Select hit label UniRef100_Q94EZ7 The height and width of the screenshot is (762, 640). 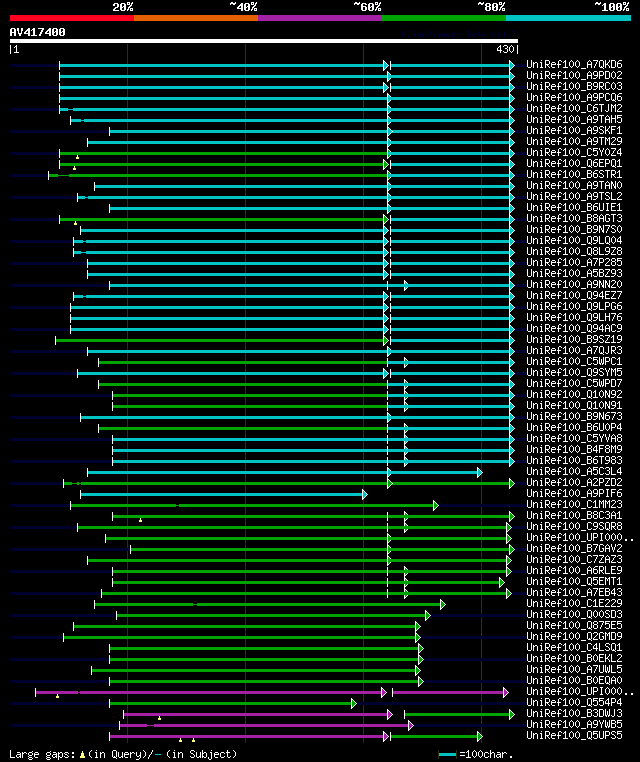coord(574,295)
